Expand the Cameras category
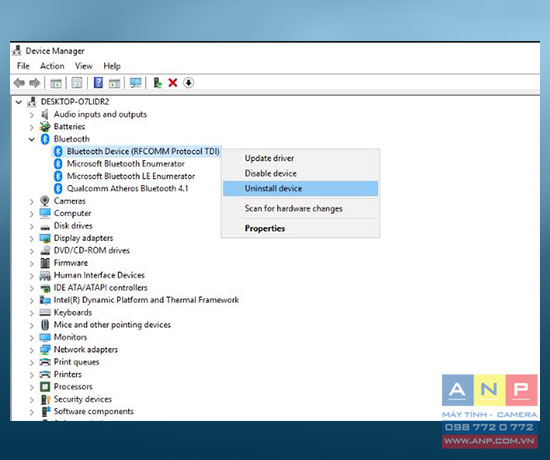Image resolution: width=550 pixels, height=460 pixels. click(x=32, y=201)
